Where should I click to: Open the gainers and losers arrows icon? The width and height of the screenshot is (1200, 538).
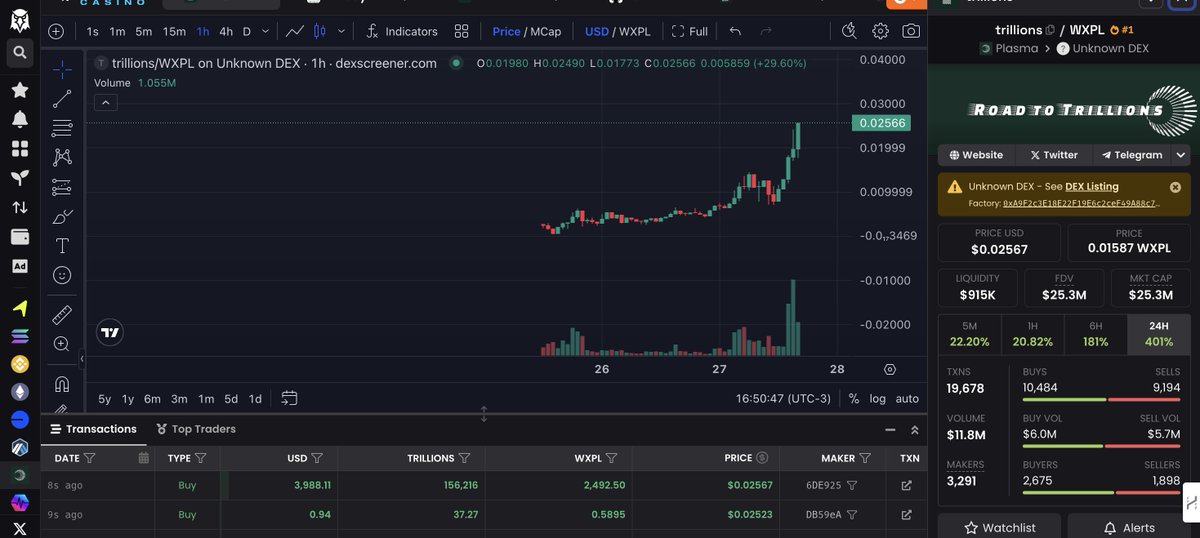(19, 207)
